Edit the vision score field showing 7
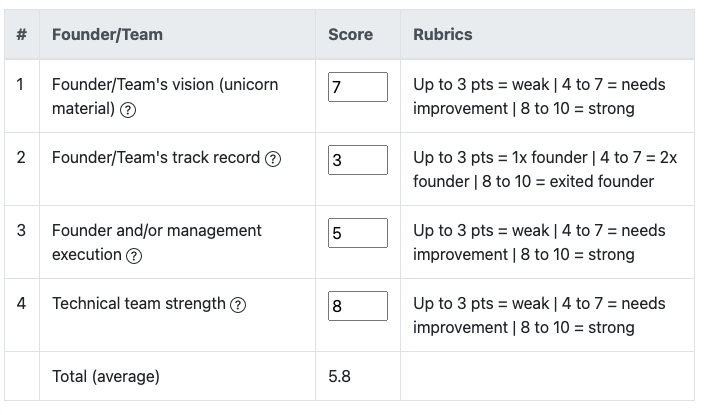The width and height of the screenshot is (705, 415). pyautogui.click(x=358, y=87)
